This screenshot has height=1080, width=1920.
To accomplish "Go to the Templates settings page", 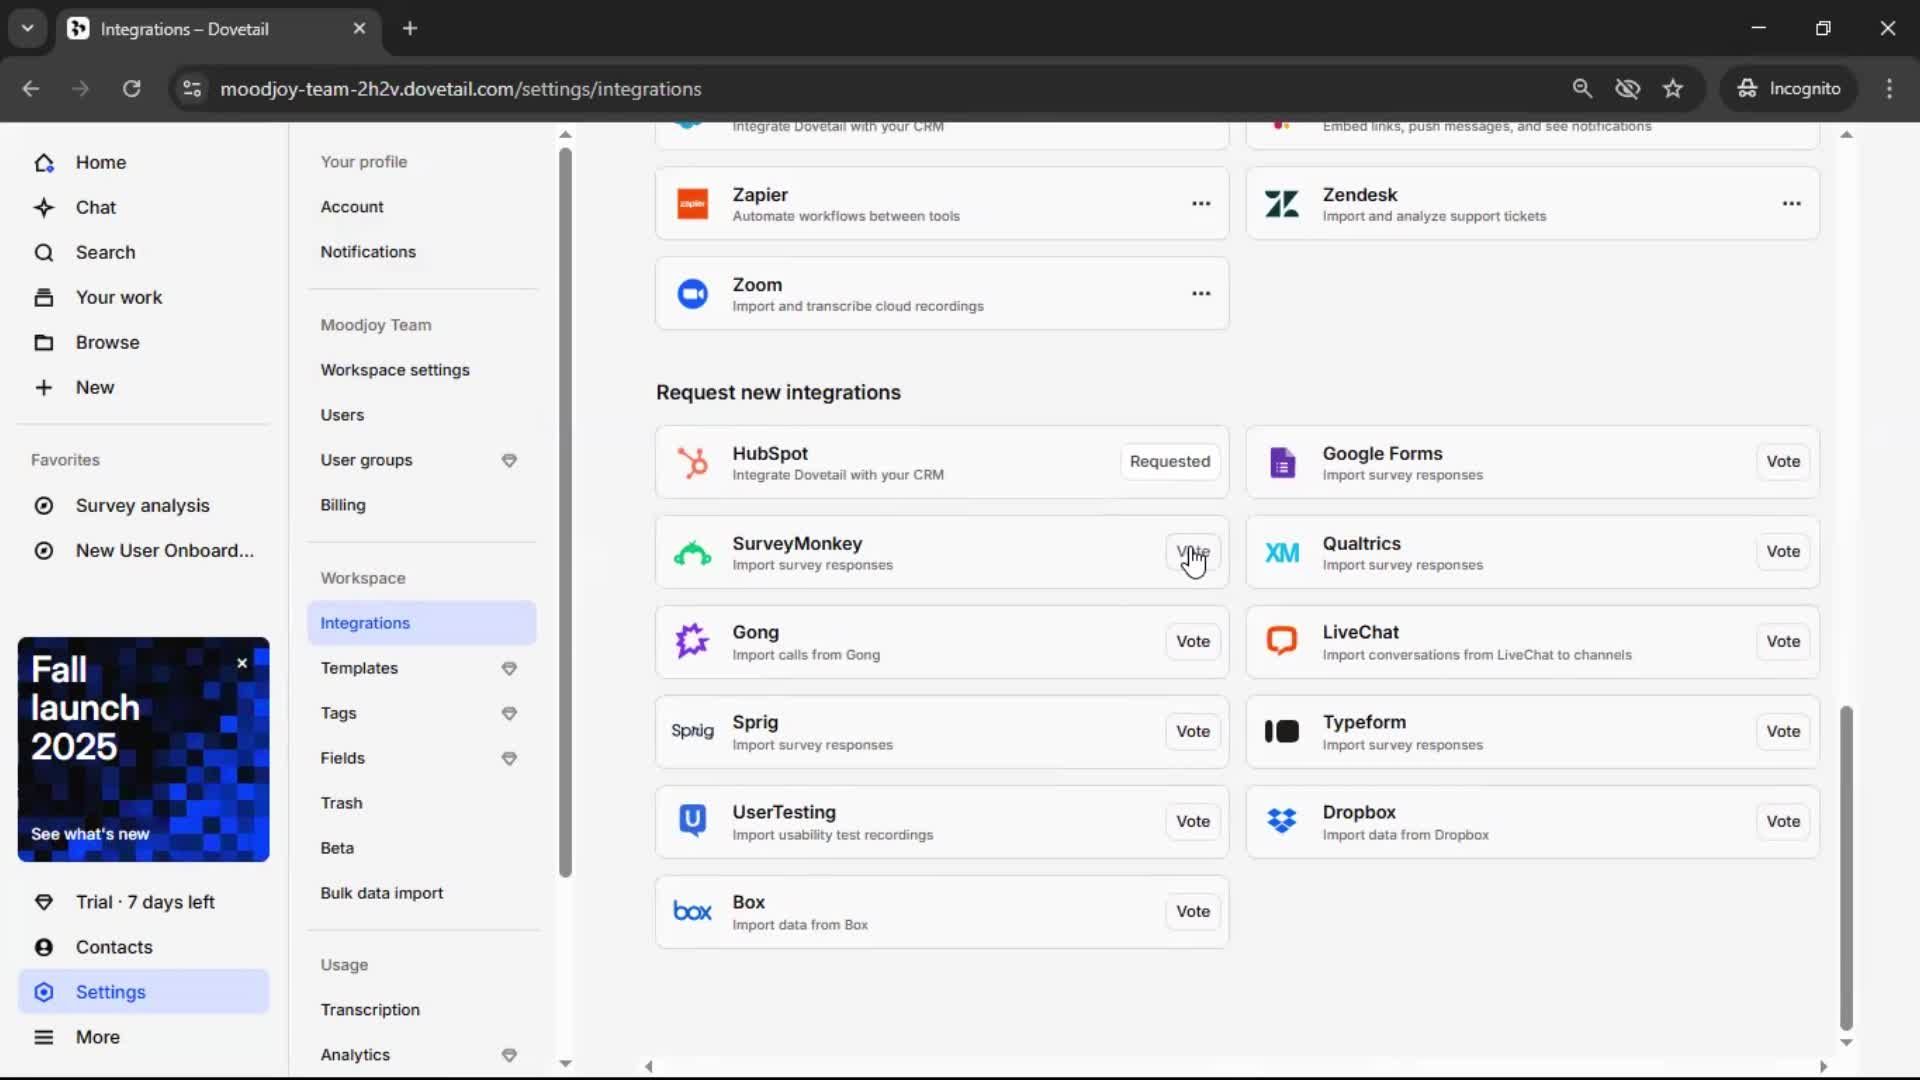I will pos(359,668).
